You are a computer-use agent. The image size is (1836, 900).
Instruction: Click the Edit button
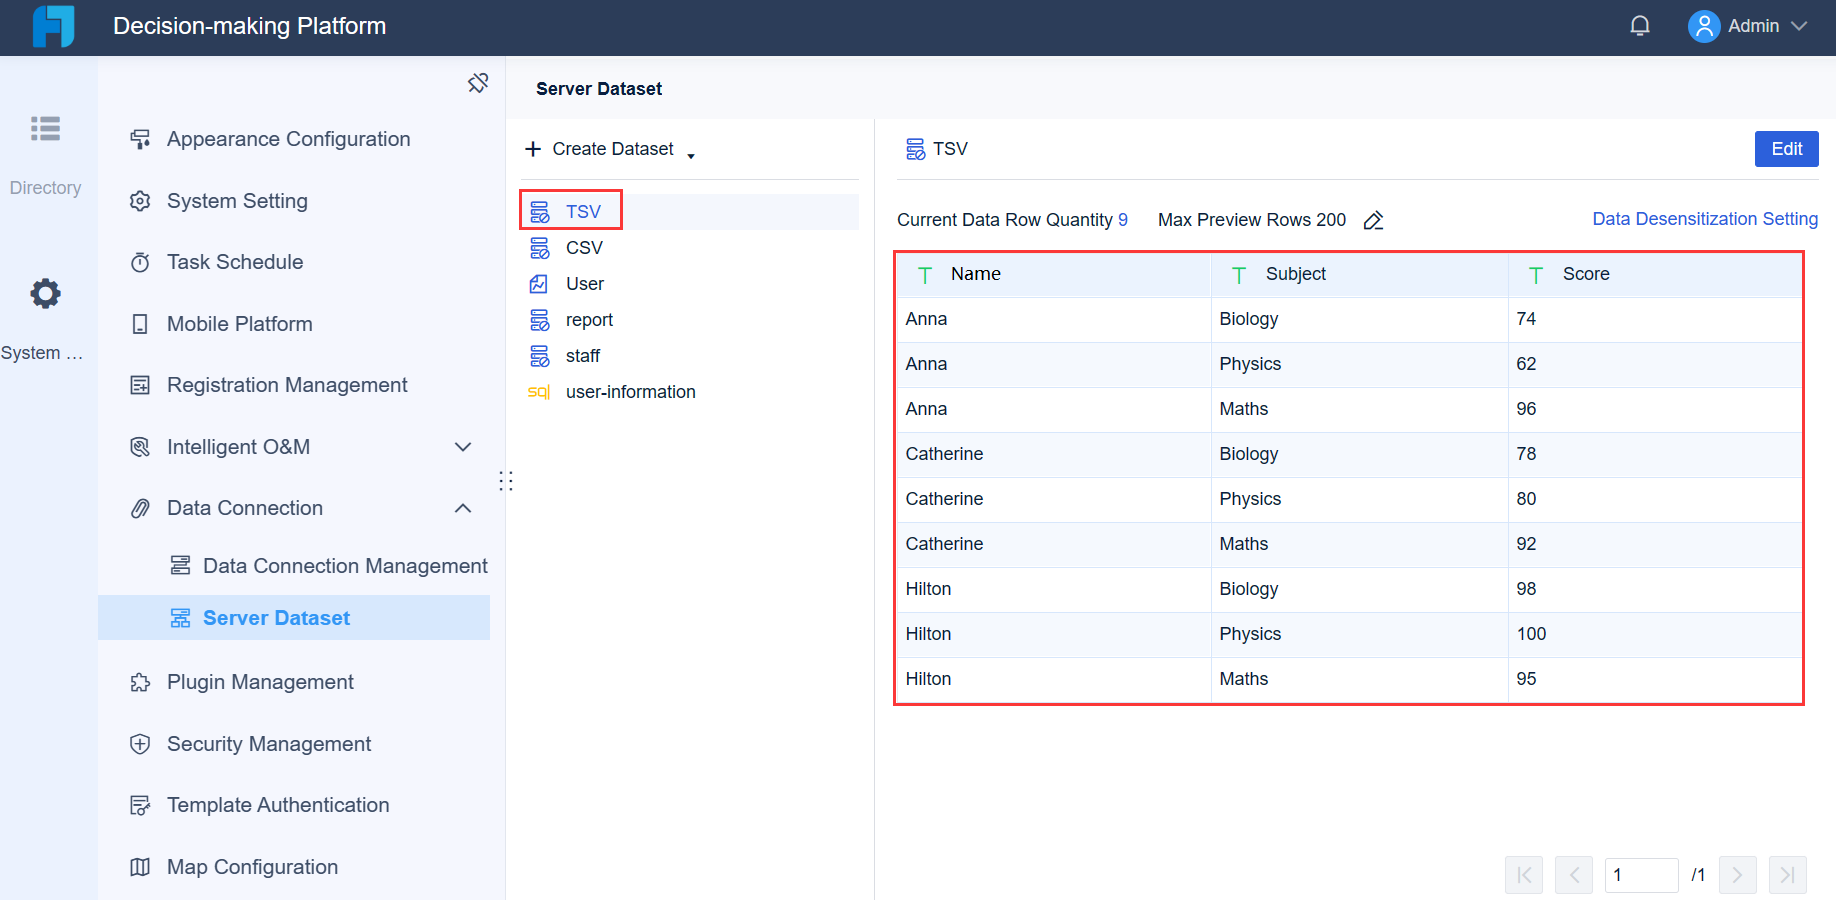click(x=1786, y=148)
